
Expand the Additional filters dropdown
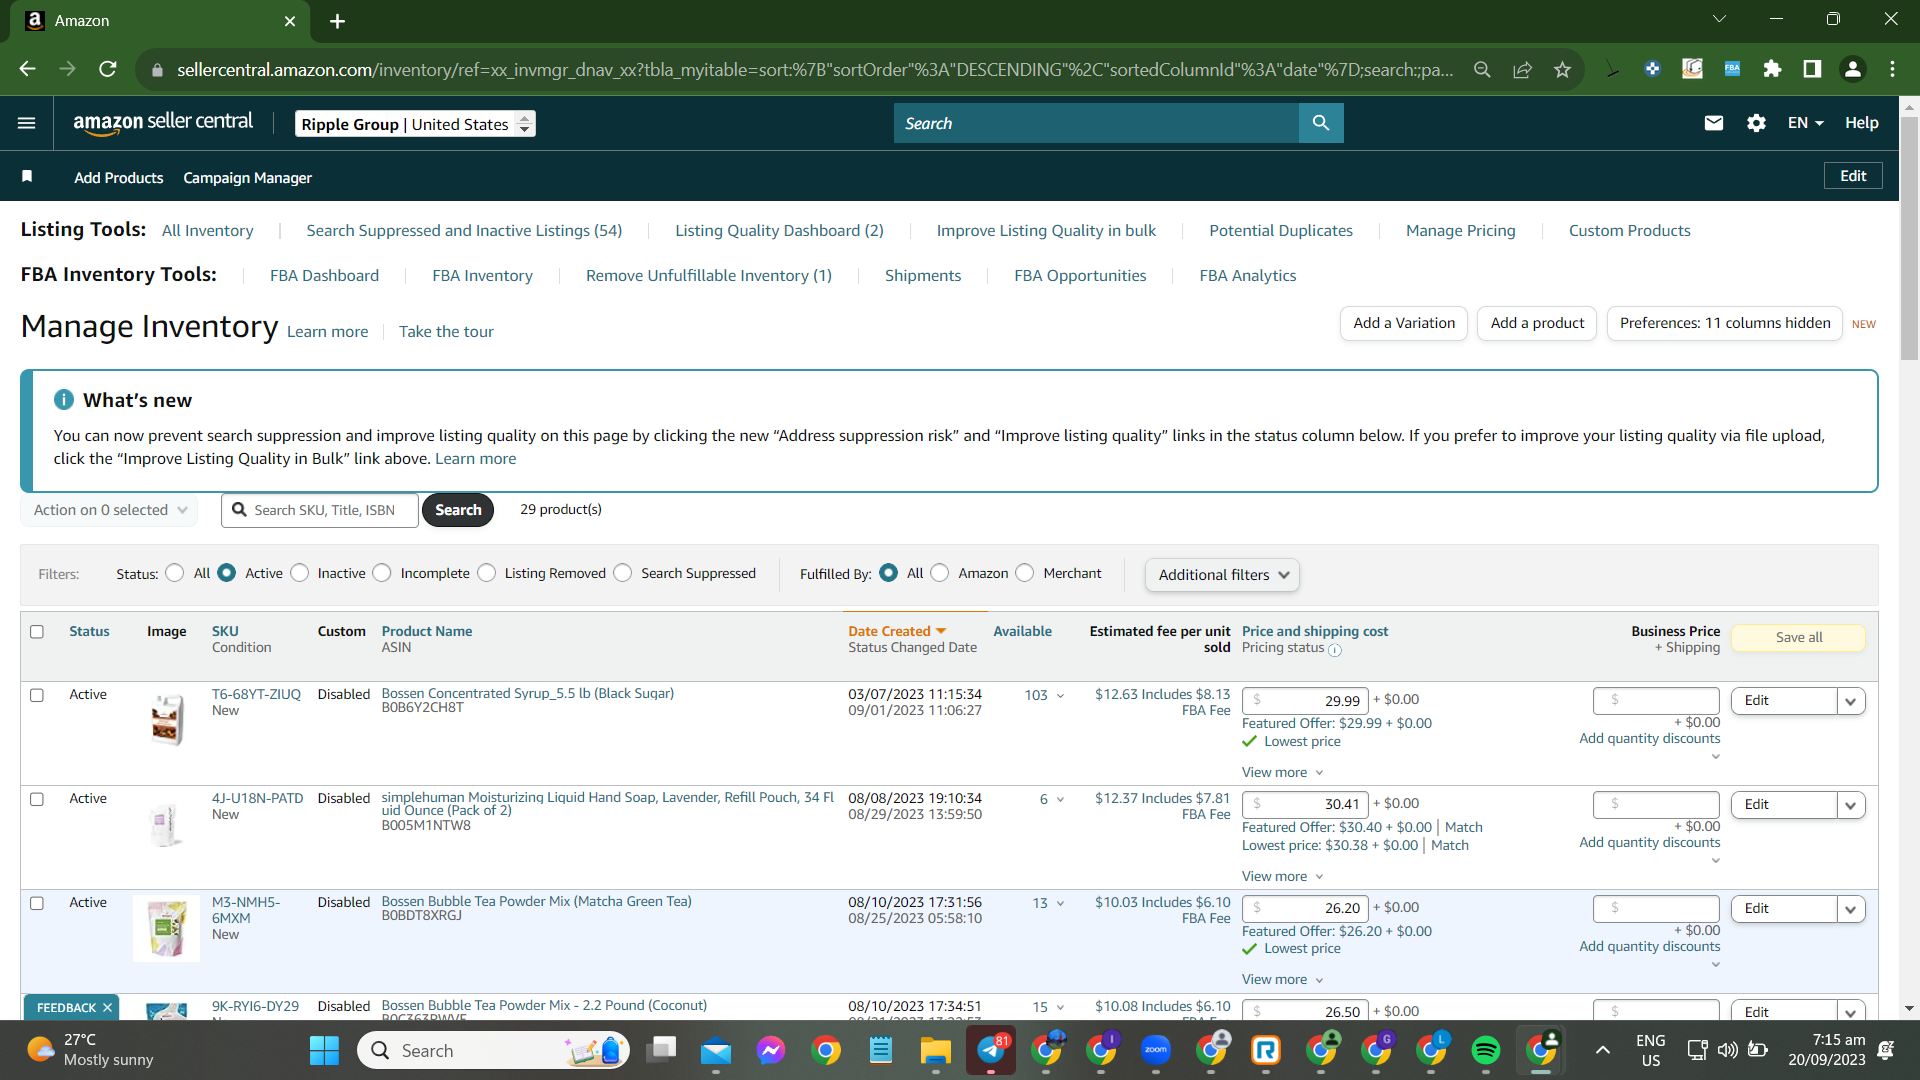1222,575
